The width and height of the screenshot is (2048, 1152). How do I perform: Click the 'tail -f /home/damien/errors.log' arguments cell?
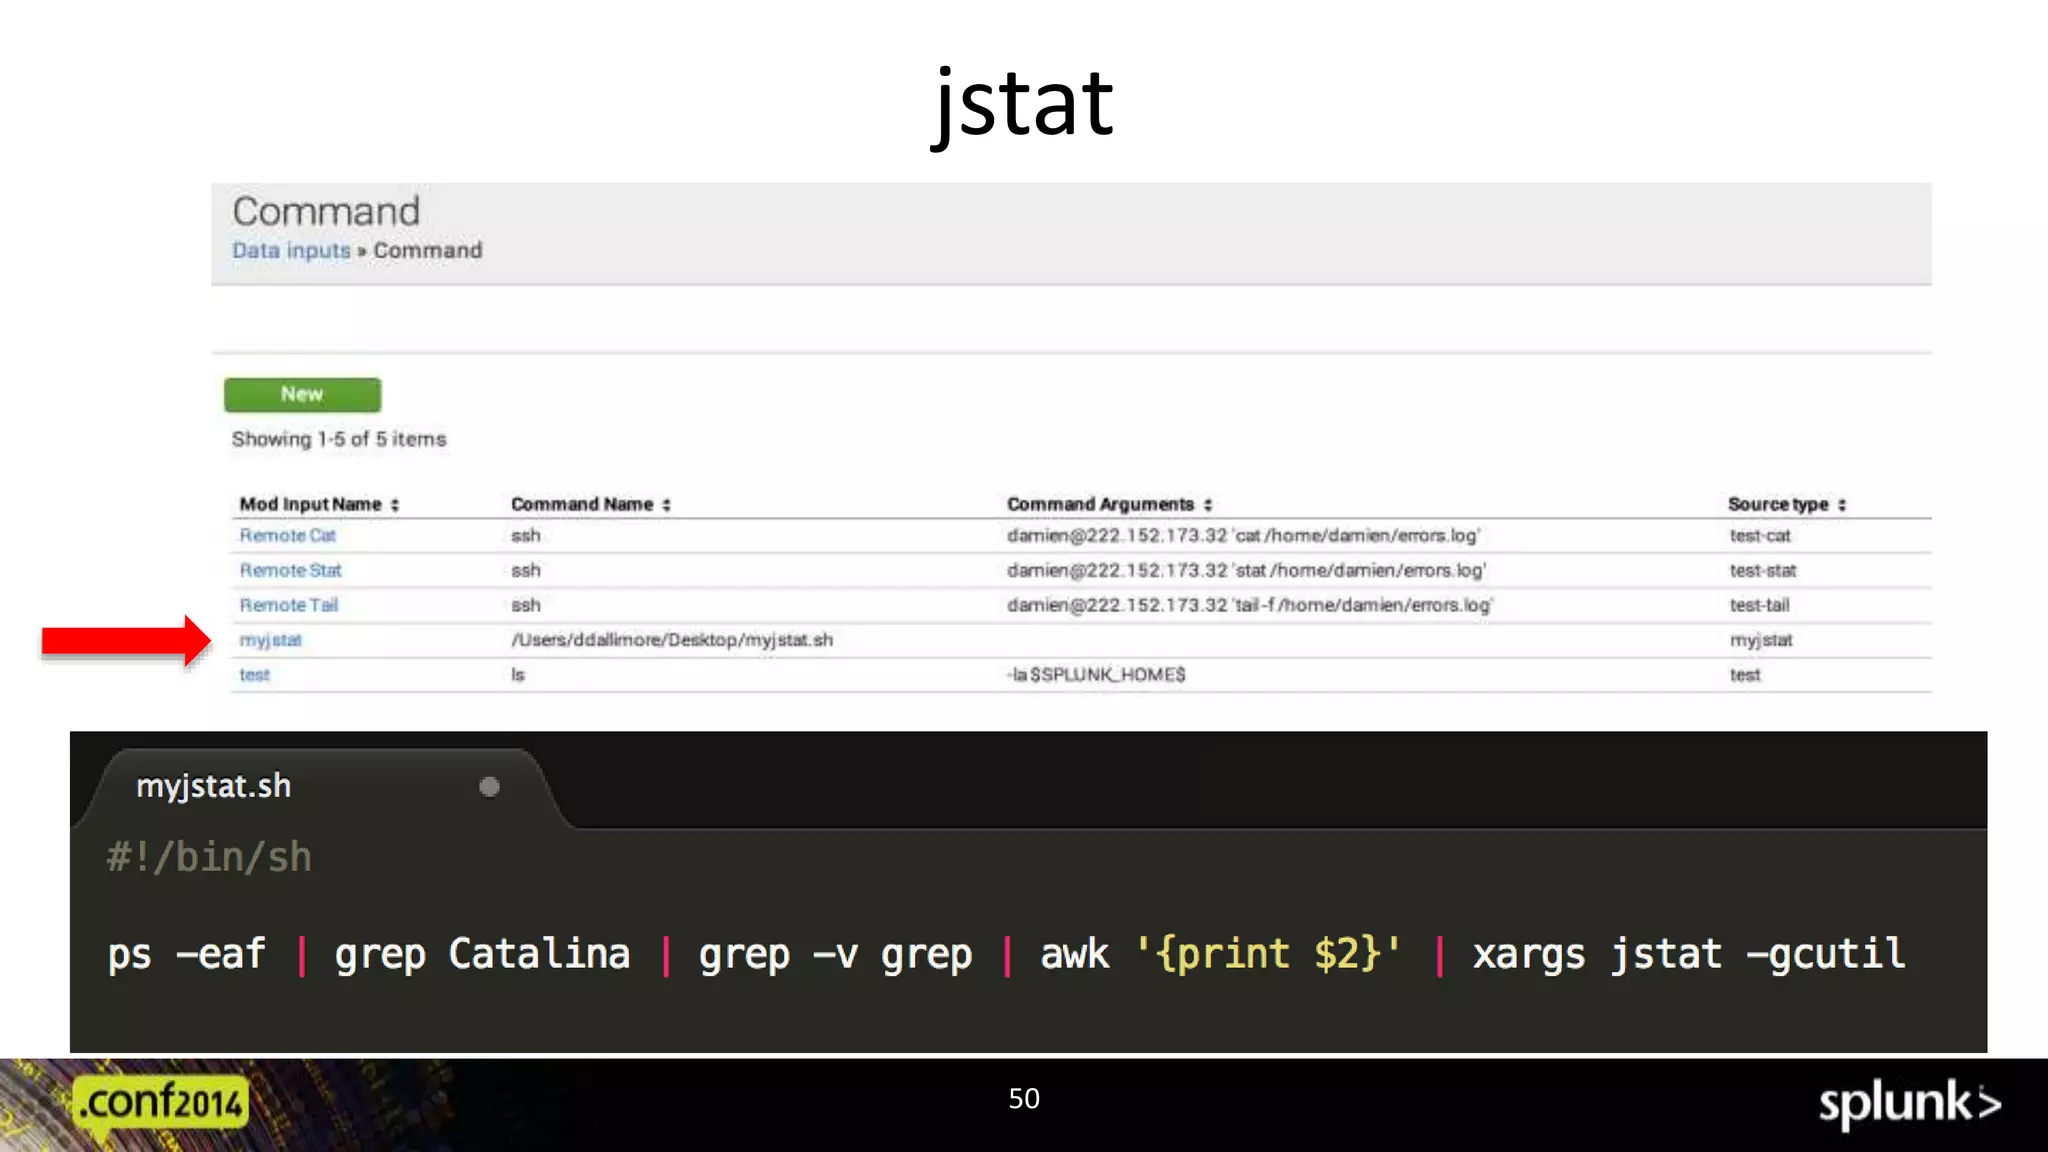pyautogui.click(x=1250, y=605)
